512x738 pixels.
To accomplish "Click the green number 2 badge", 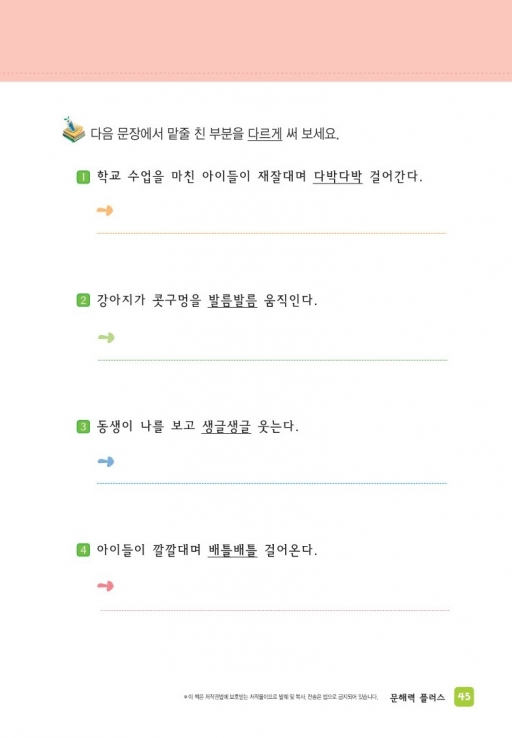I will 83,300.
